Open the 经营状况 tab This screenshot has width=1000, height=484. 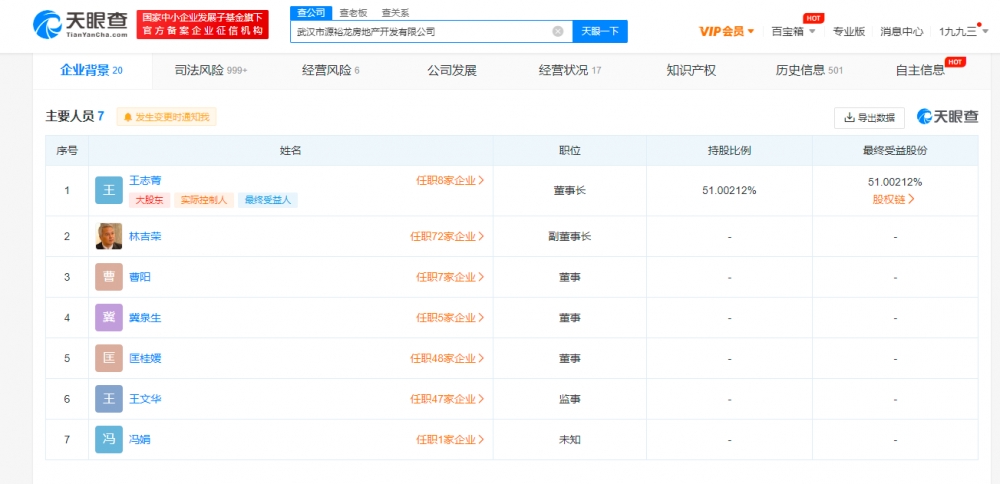tap(570, 71)
